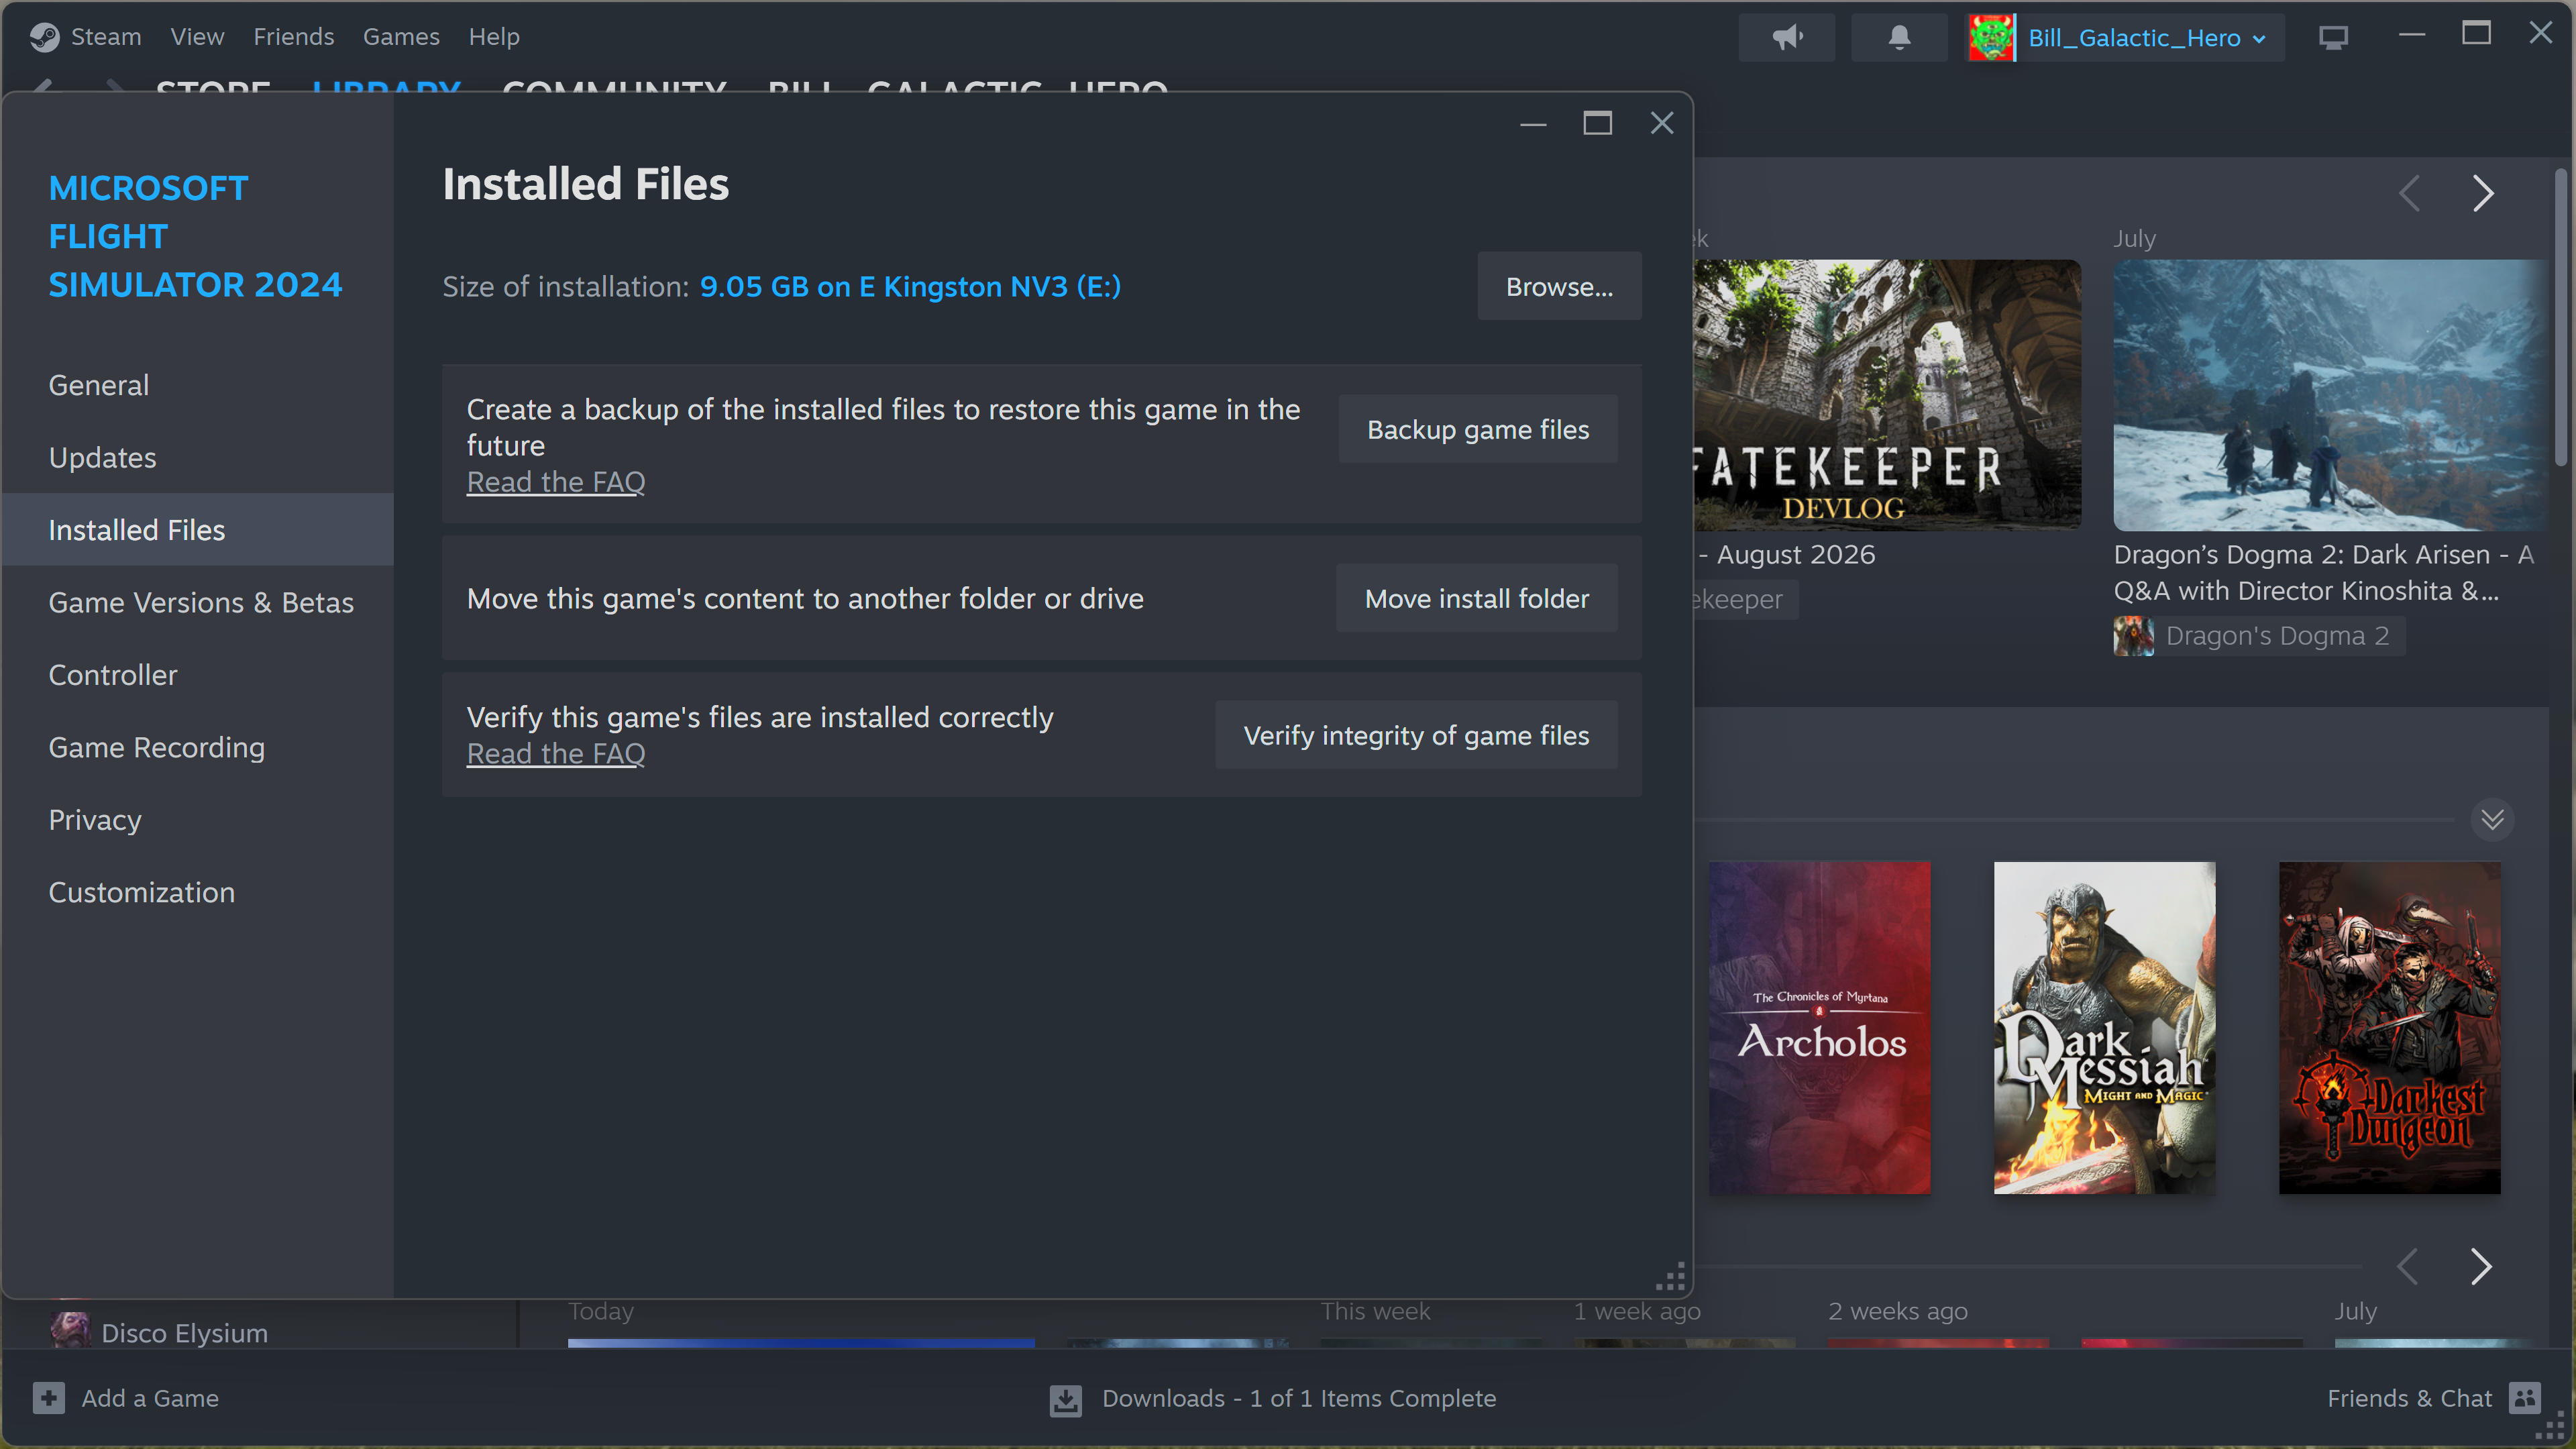Open the Dragon's Dogma 2 news thumbnail
2576x1449 pixels.
[2330, 395]
